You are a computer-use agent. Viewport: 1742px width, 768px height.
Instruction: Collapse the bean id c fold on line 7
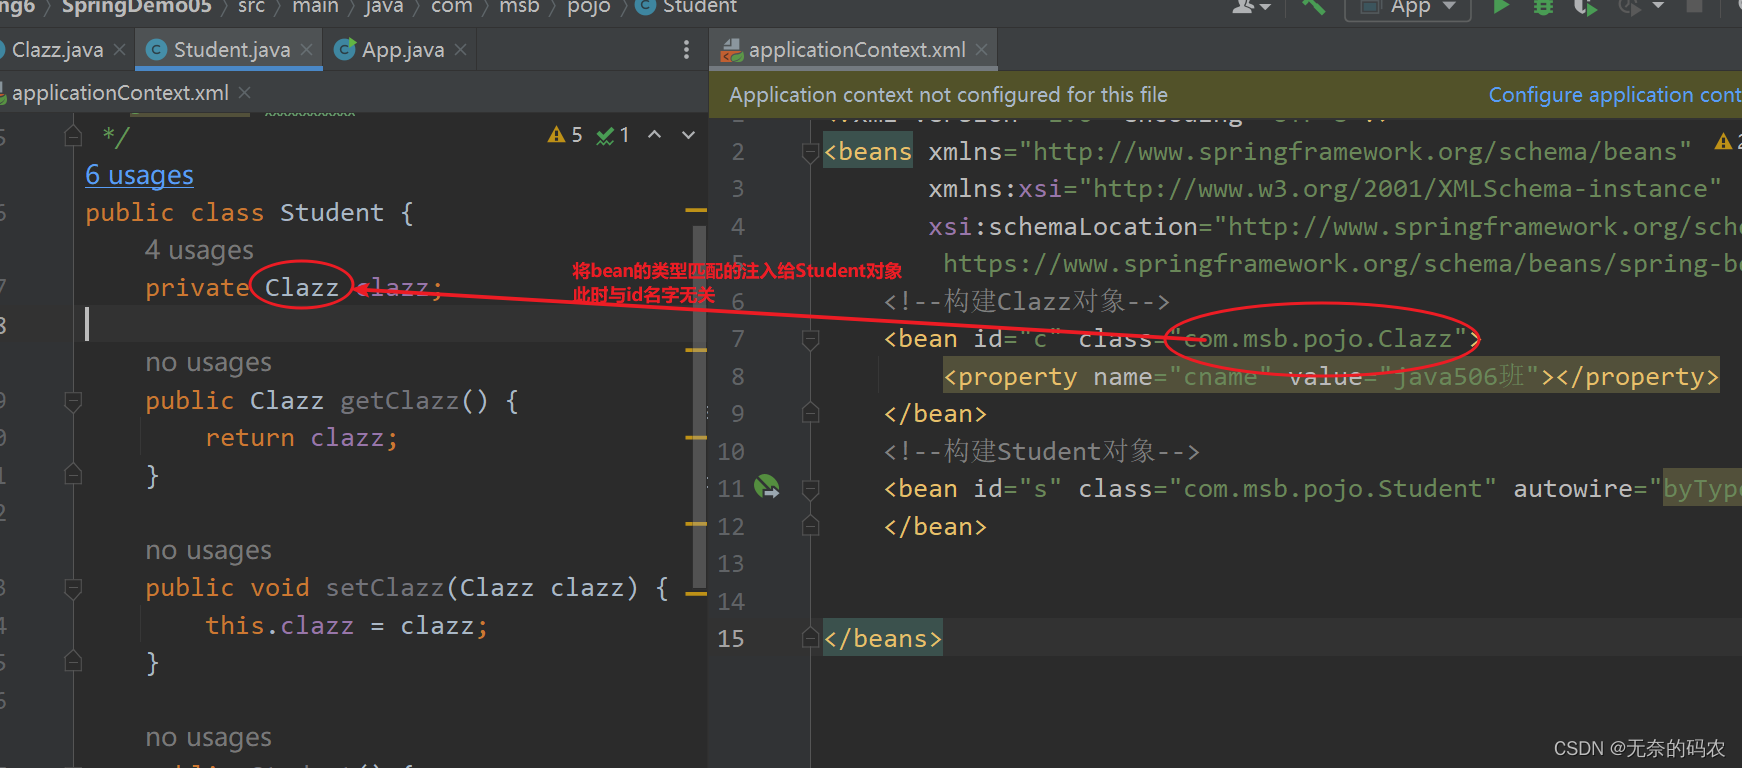[810, 340]
